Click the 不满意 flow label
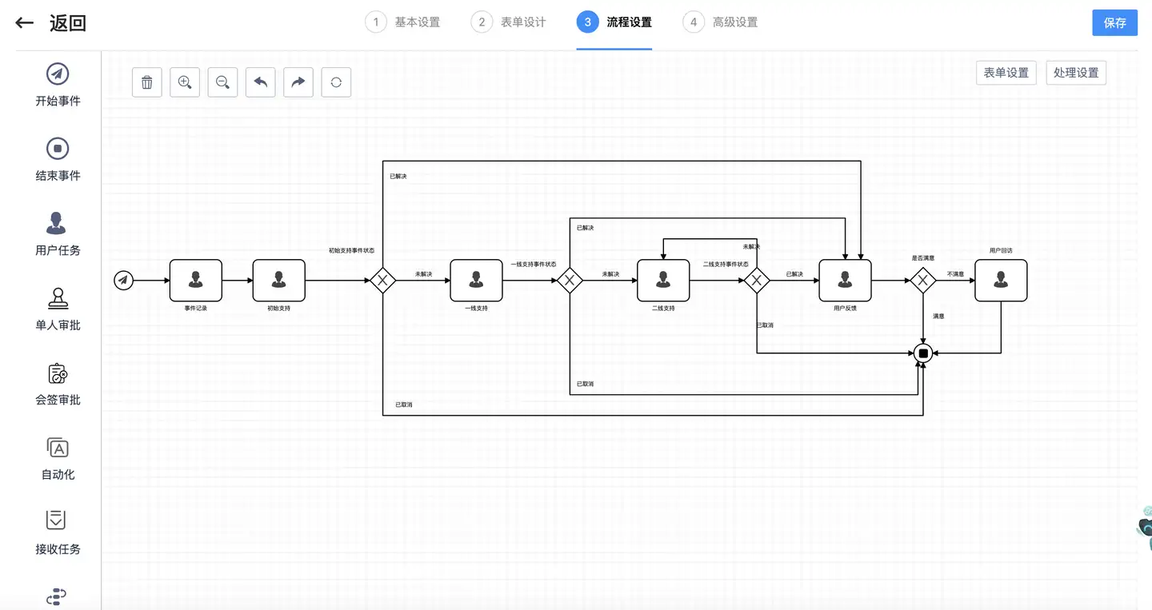The height and width of the screenshot is (610, 1152). point(955,274)
